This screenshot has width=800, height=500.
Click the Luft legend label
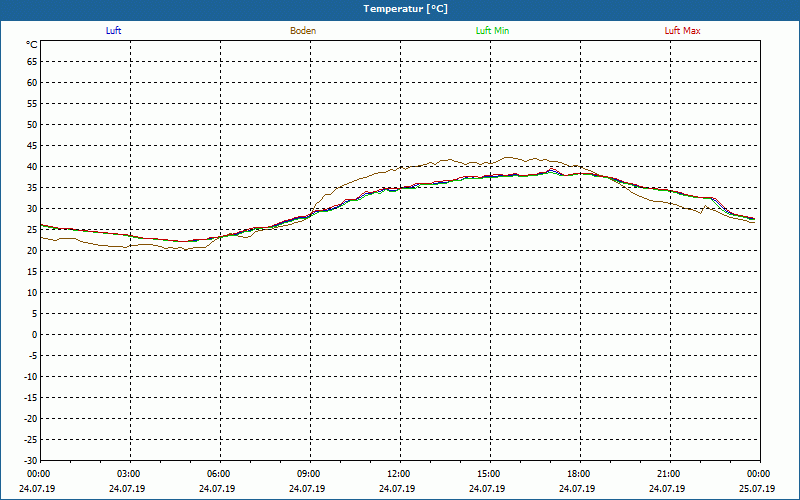[113, 31]
